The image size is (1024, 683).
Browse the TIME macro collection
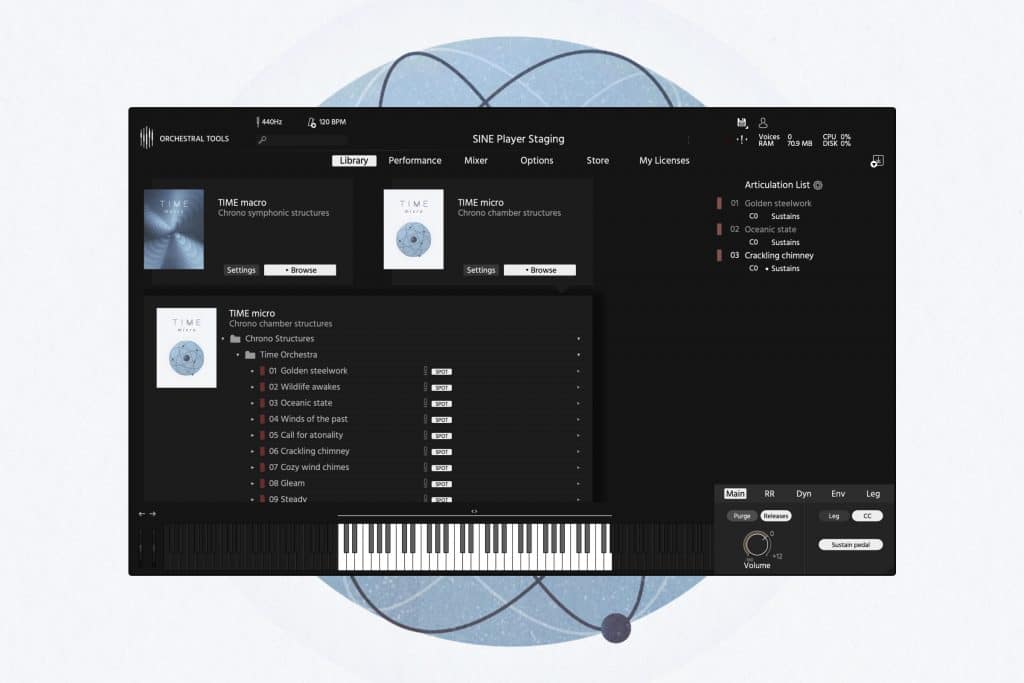point(300,270)
